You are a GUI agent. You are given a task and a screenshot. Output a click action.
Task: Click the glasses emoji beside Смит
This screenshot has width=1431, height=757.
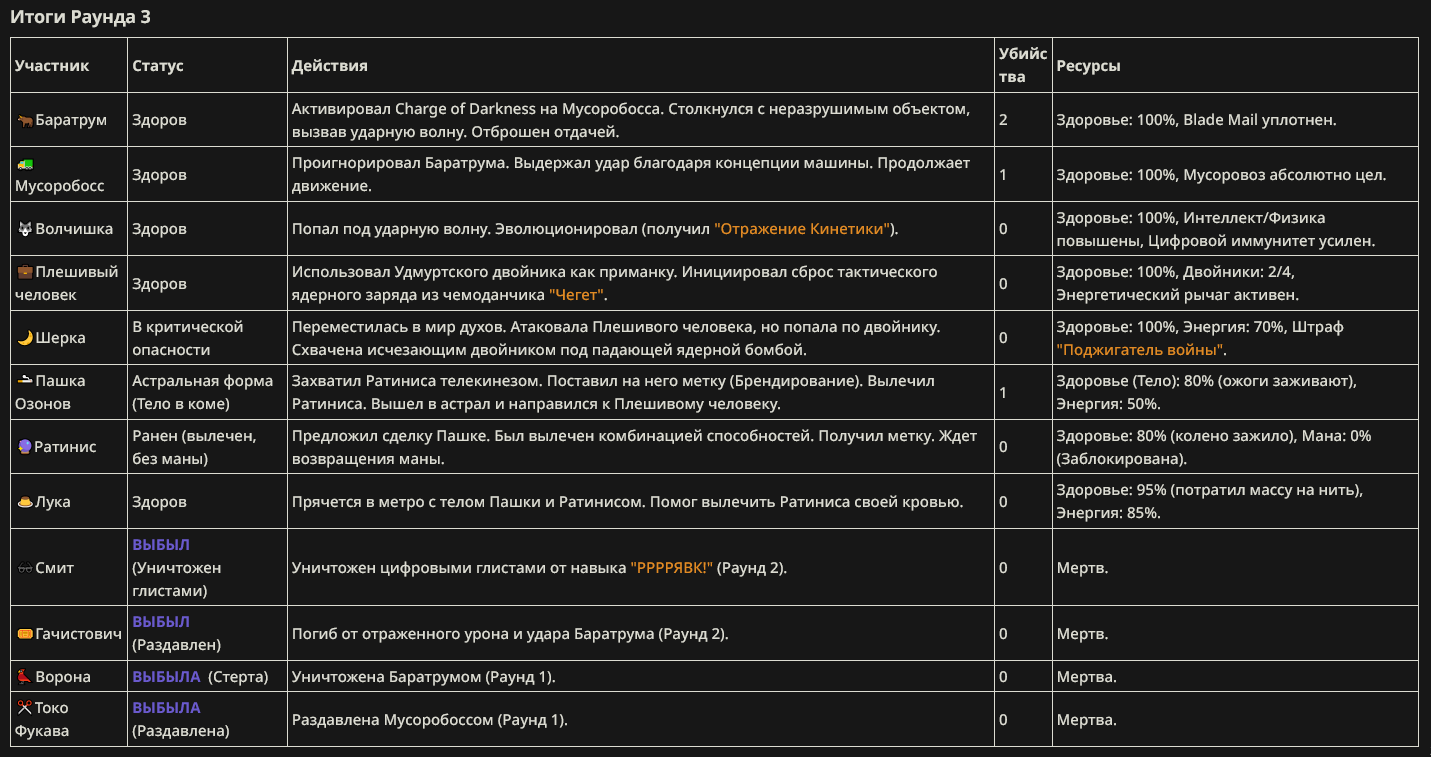coord(25,568)
